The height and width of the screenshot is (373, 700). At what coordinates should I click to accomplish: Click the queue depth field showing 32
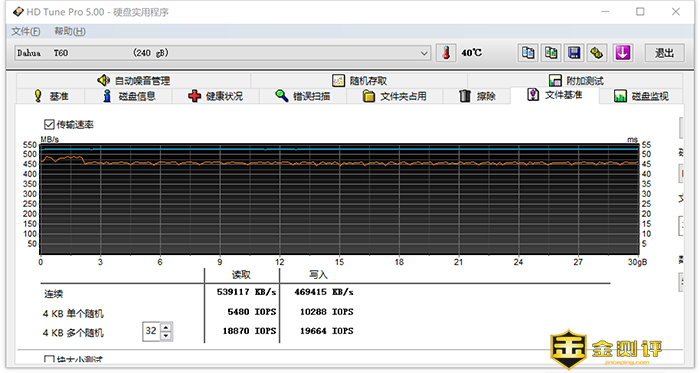click(152, 331)
